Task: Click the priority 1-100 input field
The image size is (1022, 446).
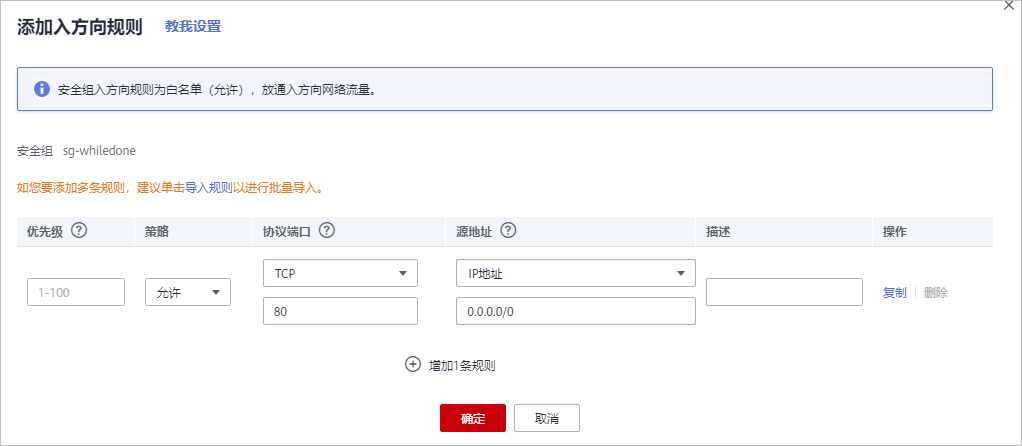Action: pyautogui.click(x=75, y=292)
